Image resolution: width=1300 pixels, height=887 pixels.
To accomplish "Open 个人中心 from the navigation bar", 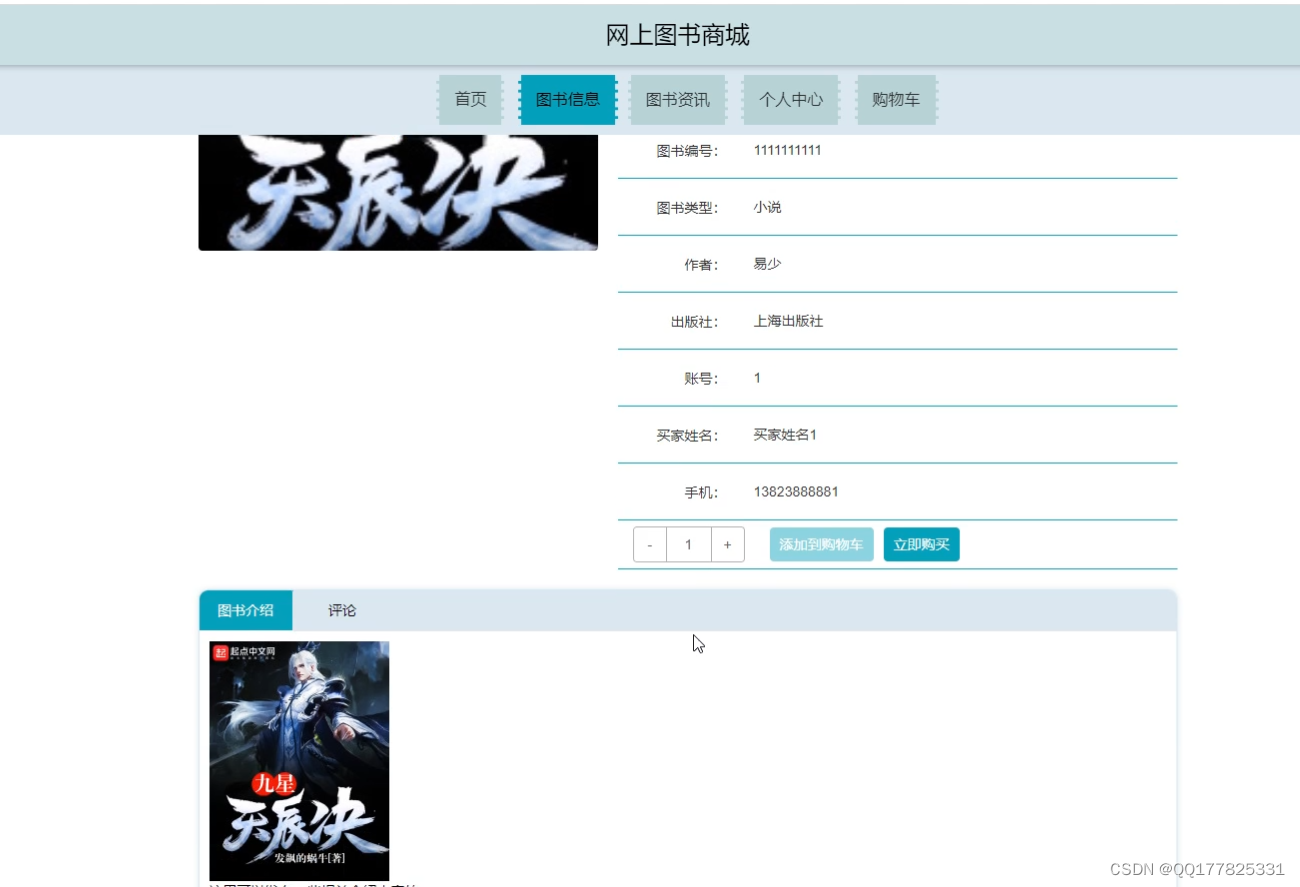I will coord(791,100).
